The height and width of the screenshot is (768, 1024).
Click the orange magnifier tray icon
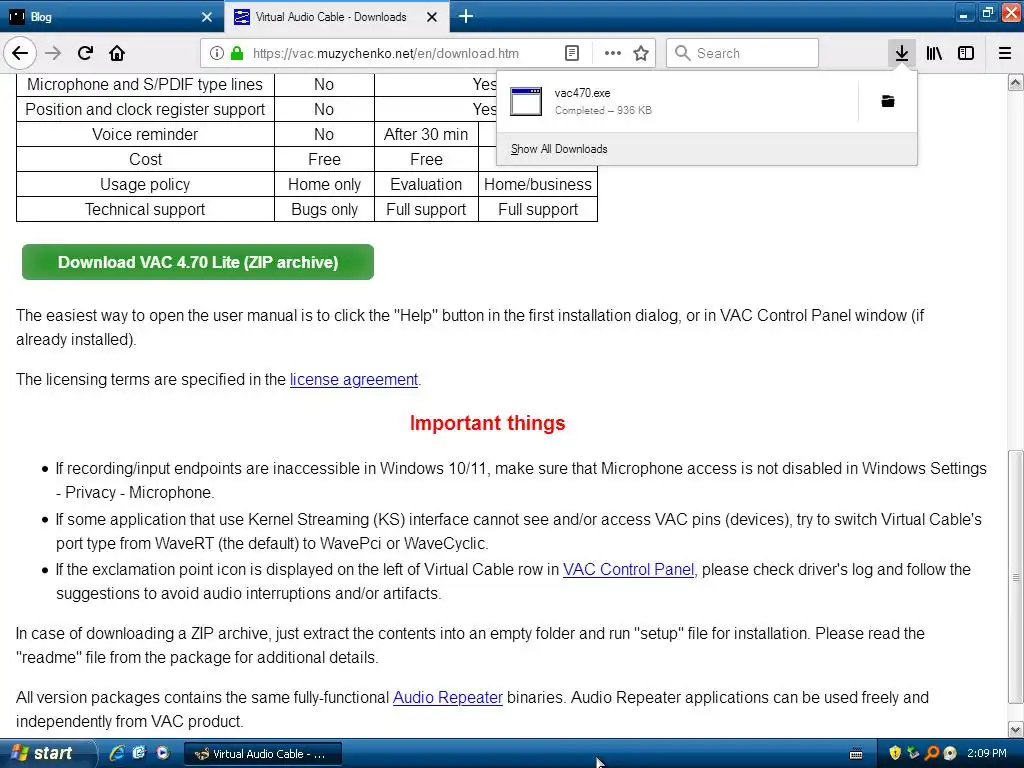932,753
